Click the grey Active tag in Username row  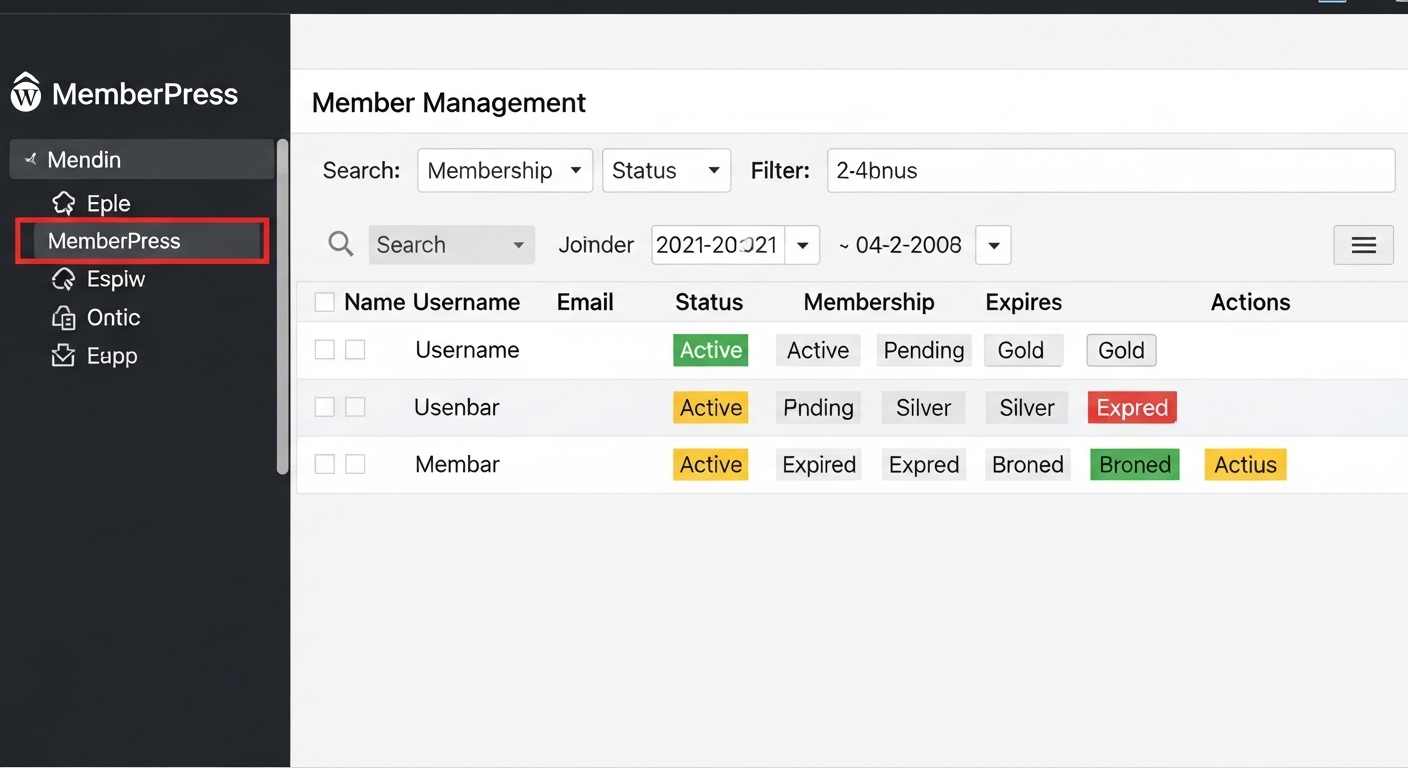[x=818, y=350]
